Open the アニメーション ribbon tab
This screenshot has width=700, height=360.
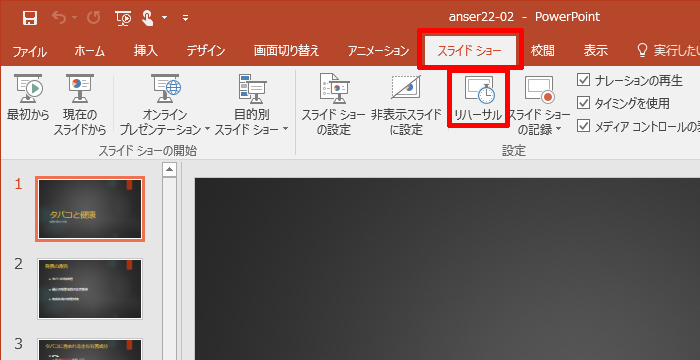tap(379, 51)
